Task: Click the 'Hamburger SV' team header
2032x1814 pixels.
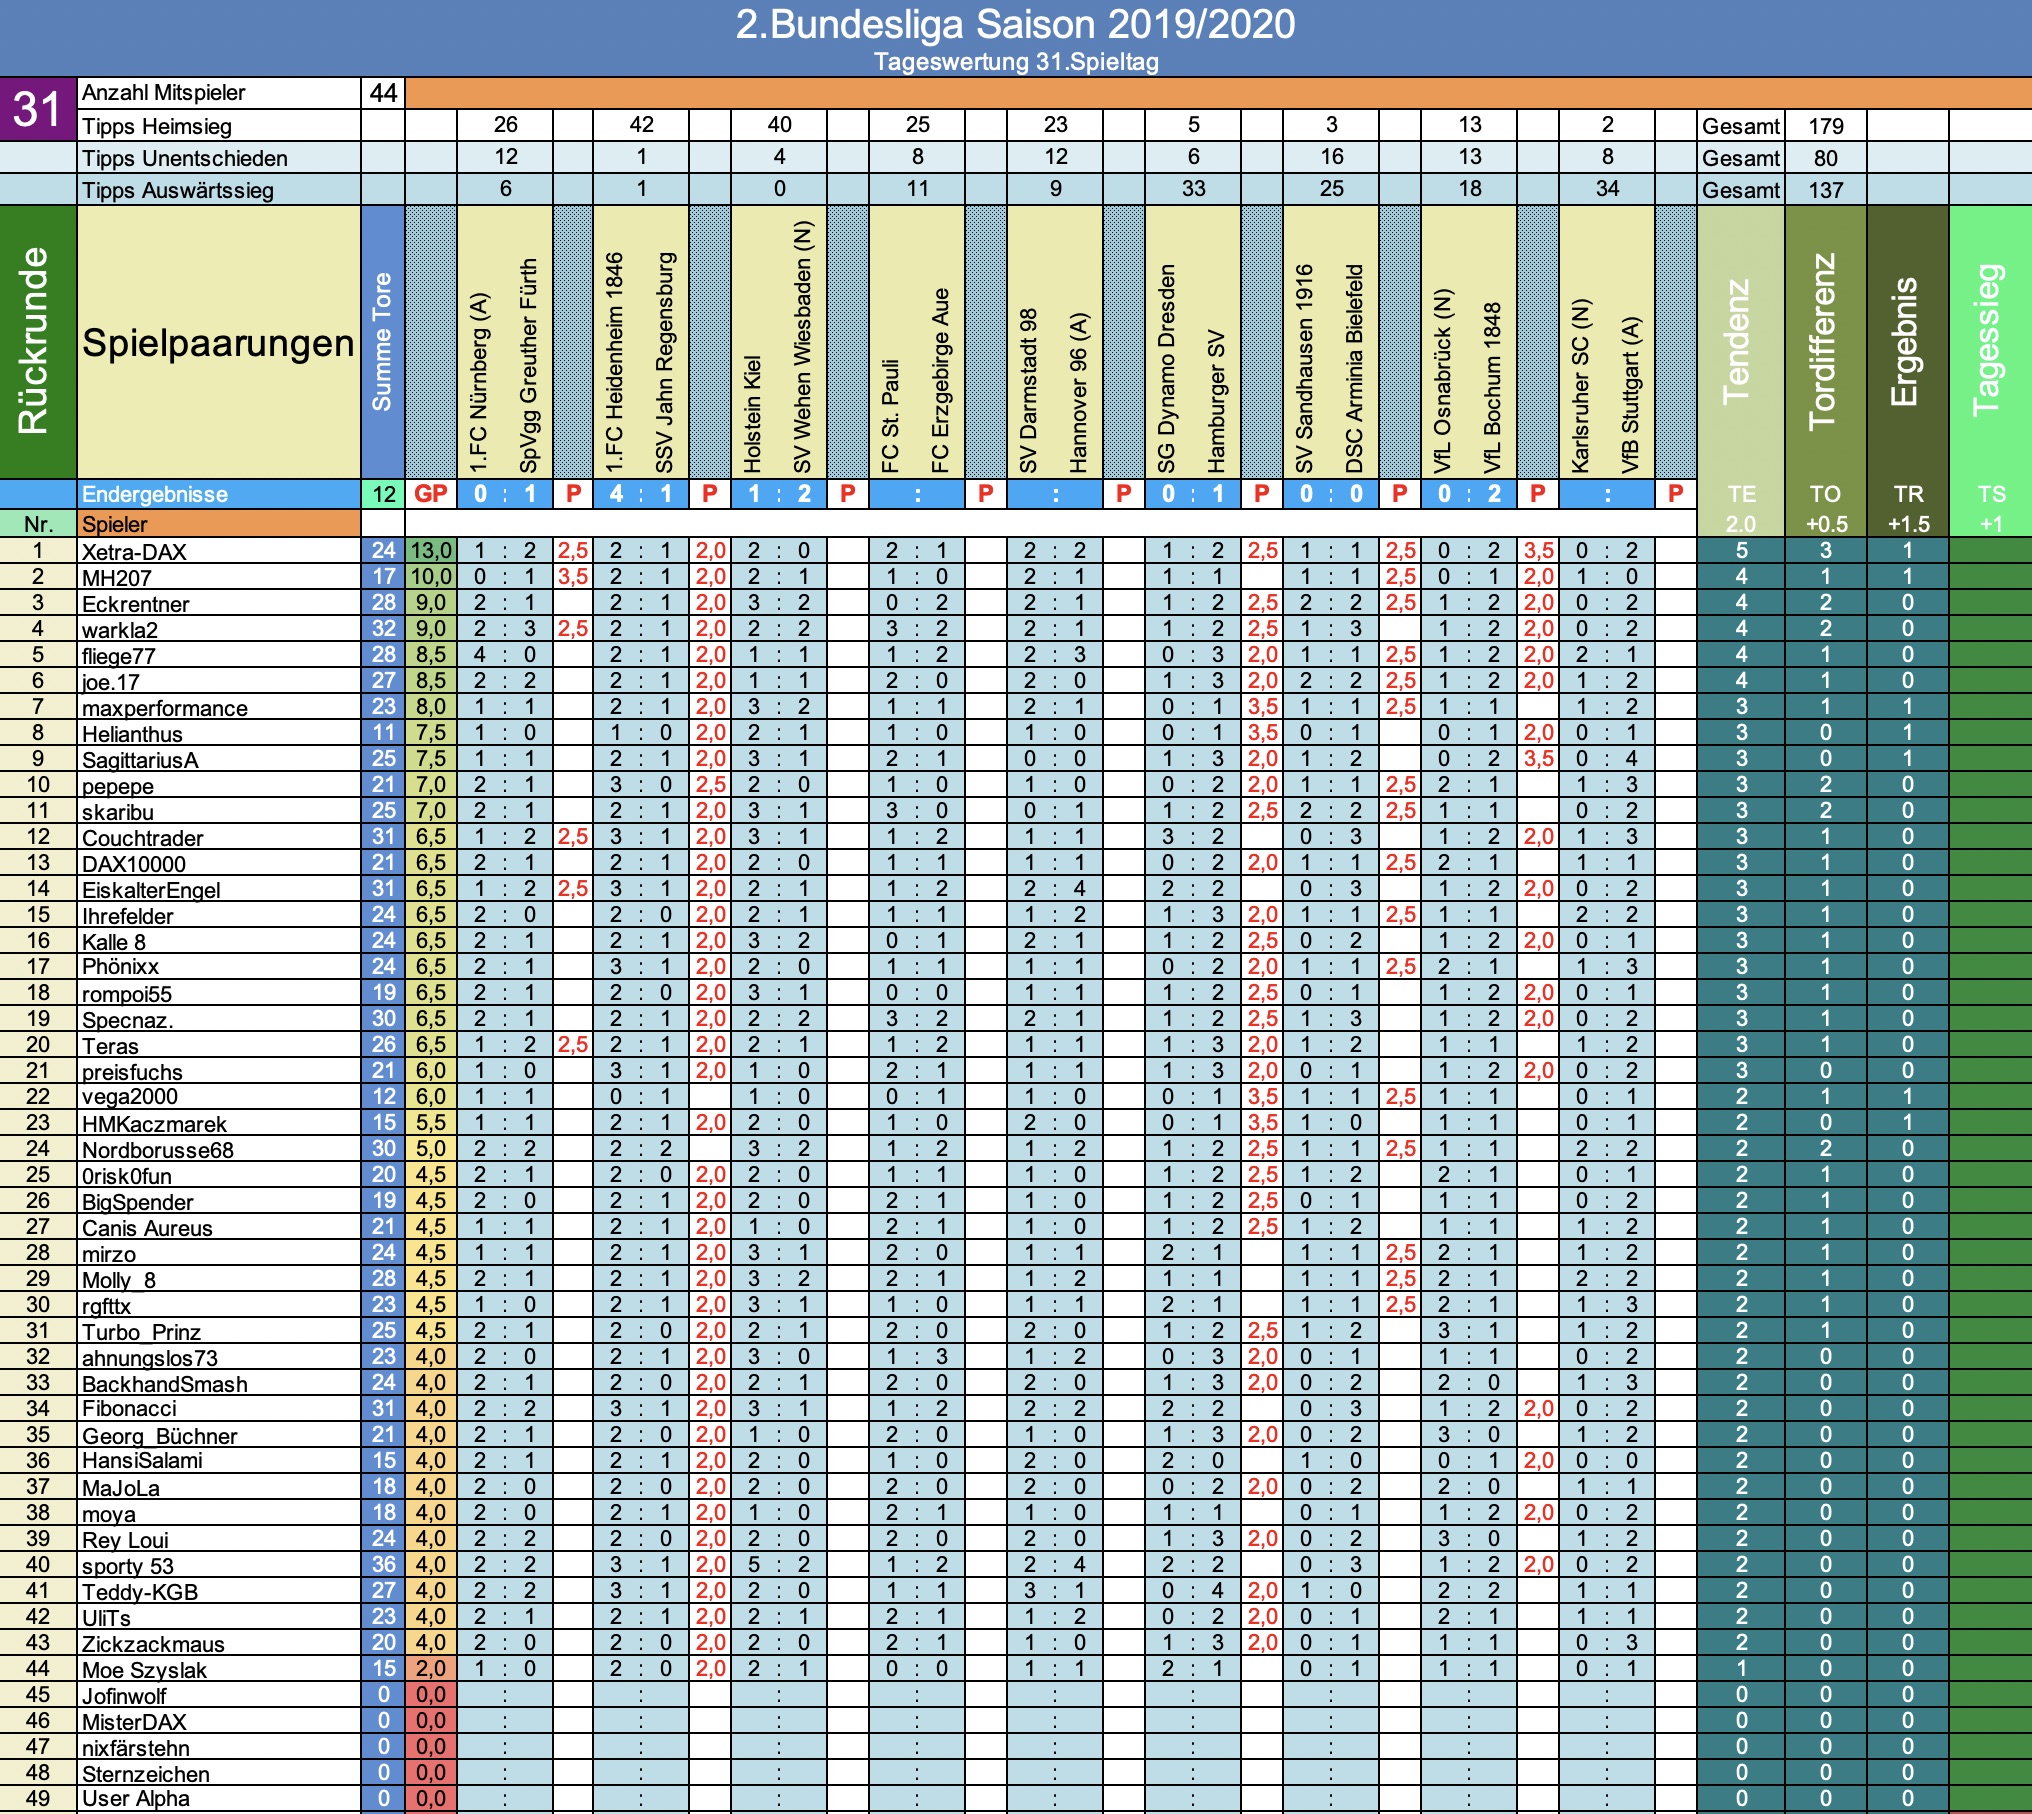Action: [x=1217, y=401]
